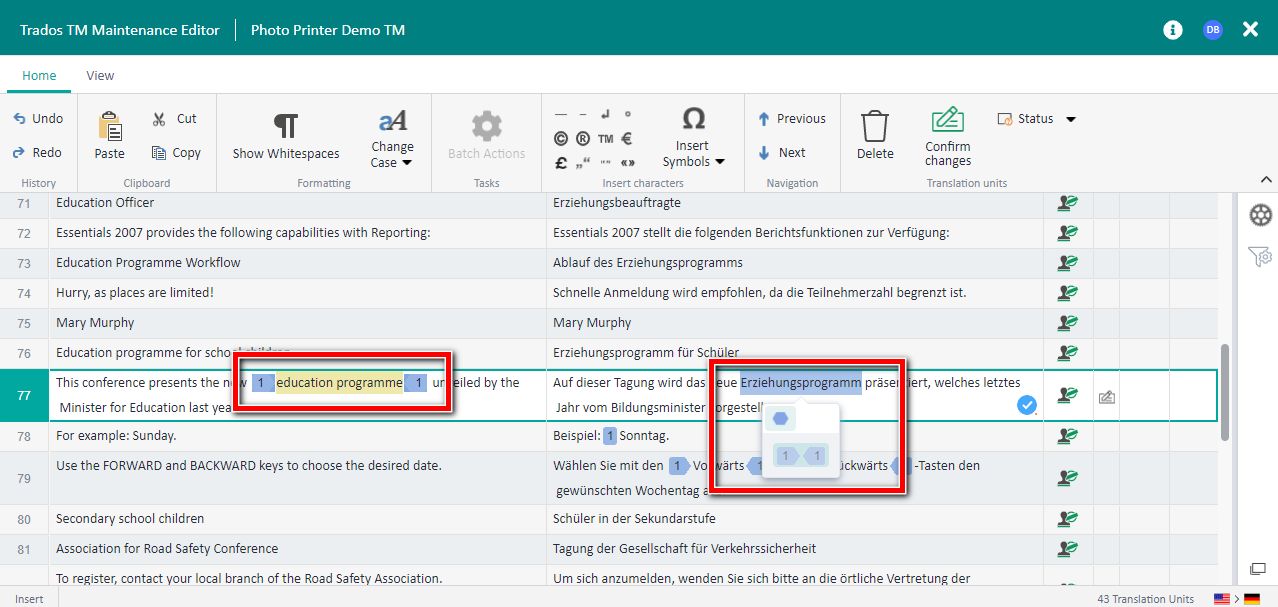This screenshot has height=607, width=1278.
Task: Insert the pound sterling sign
Action: pos(561,162)
